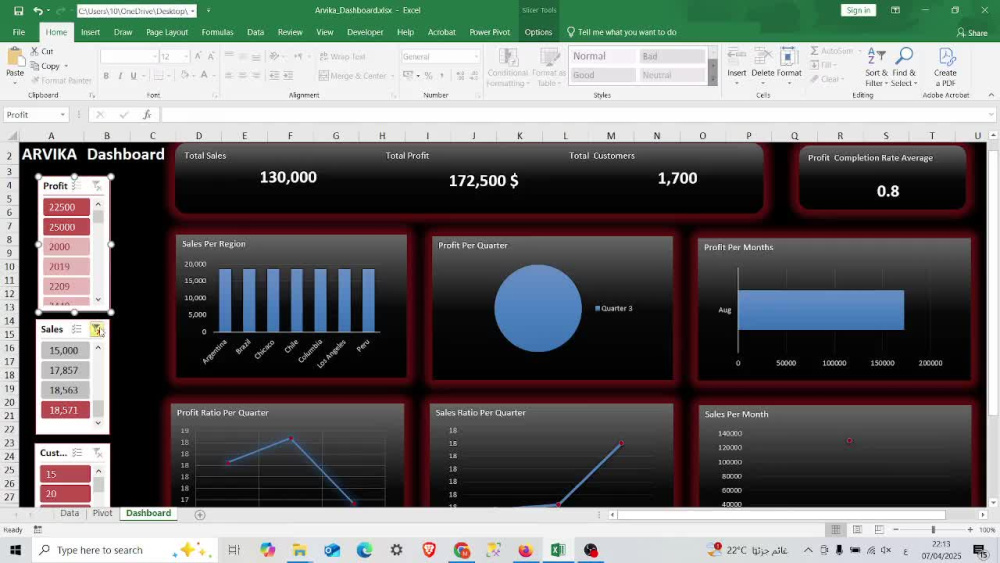Toggle Wrap Text

[342, 57]
